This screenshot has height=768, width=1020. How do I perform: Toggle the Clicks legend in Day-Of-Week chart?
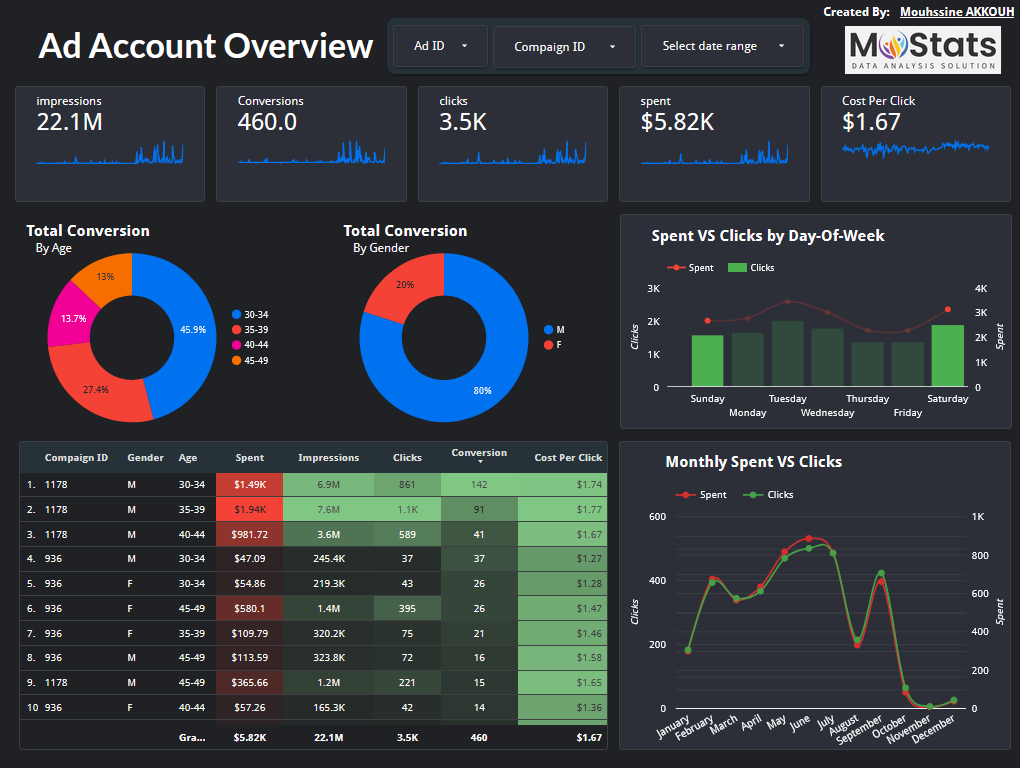point(751,268)
